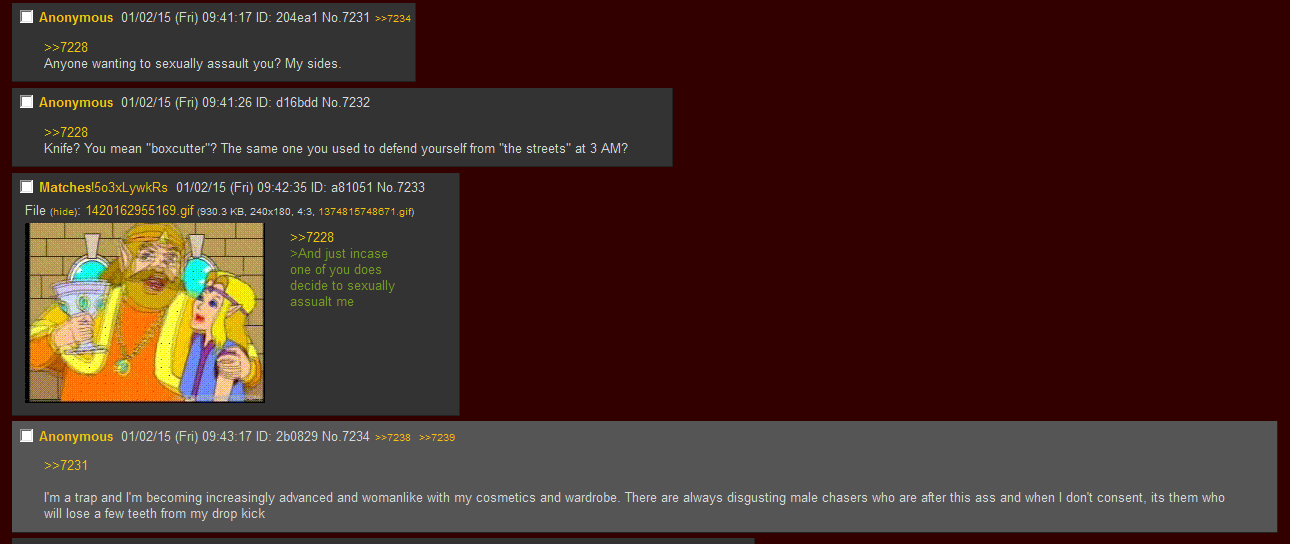The height and width of the screenshot is (544, 1290).
Task: Open the file link 1420162955169.gif
Action: (139, 210)
